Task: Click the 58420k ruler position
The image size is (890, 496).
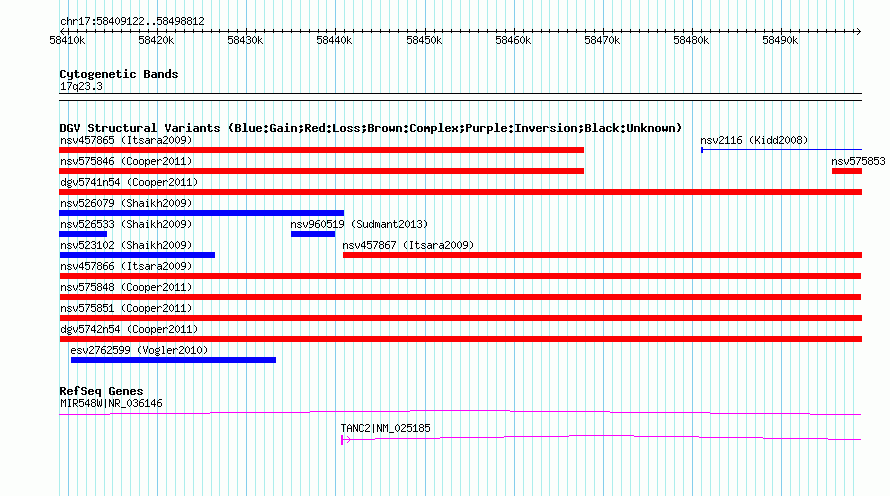Action: 156,40
